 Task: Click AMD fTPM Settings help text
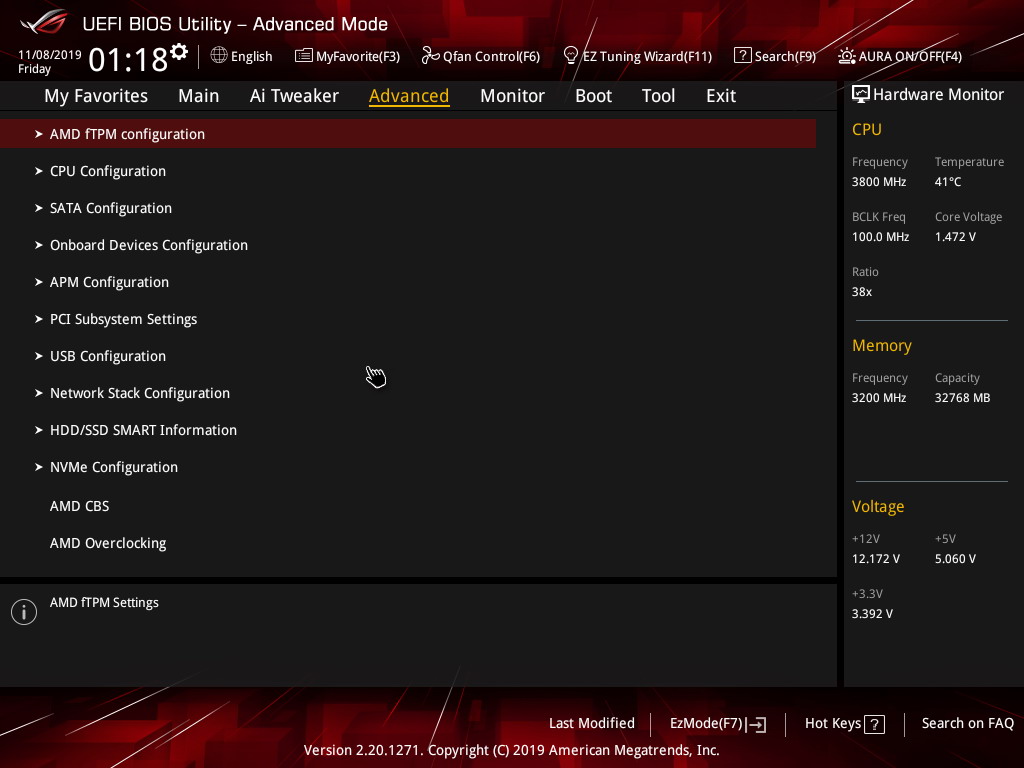(x=104, y=603)
